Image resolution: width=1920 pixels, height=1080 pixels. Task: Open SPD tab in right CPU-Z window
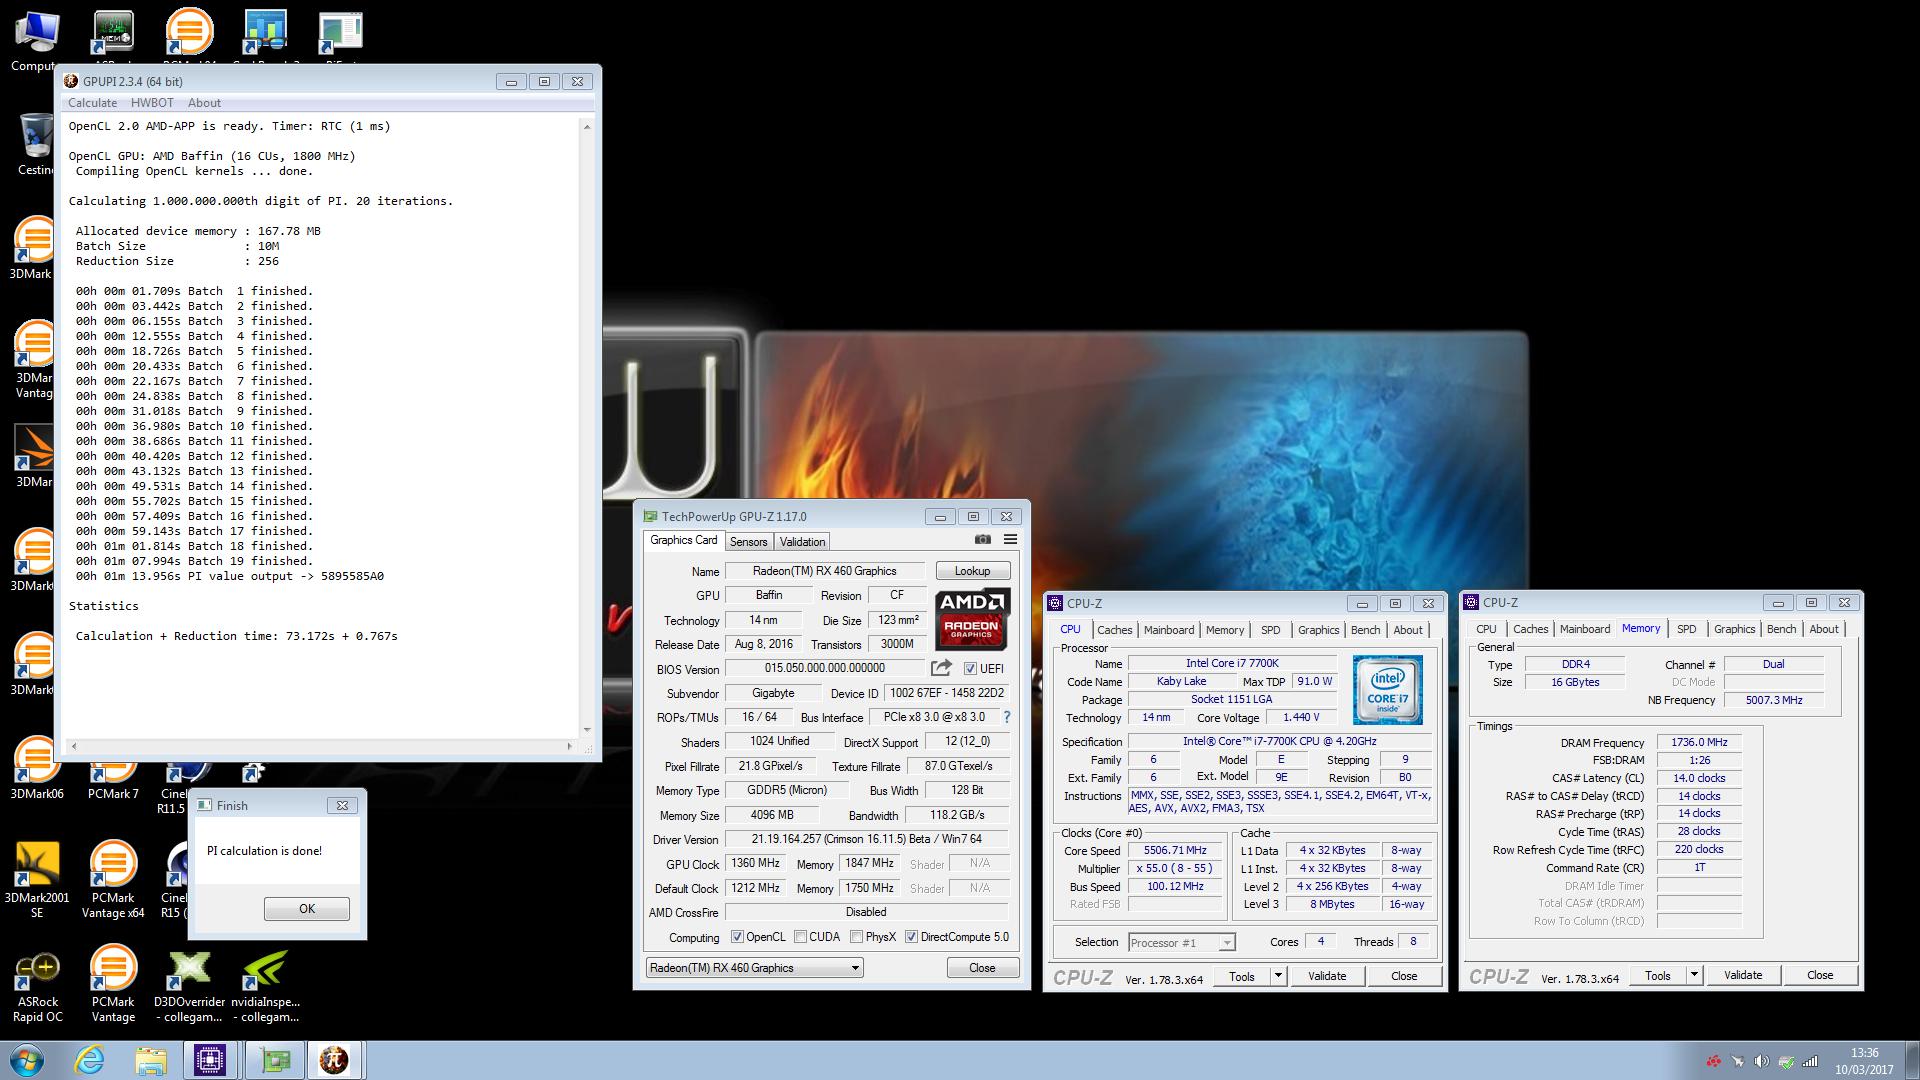click(1686, 629)
